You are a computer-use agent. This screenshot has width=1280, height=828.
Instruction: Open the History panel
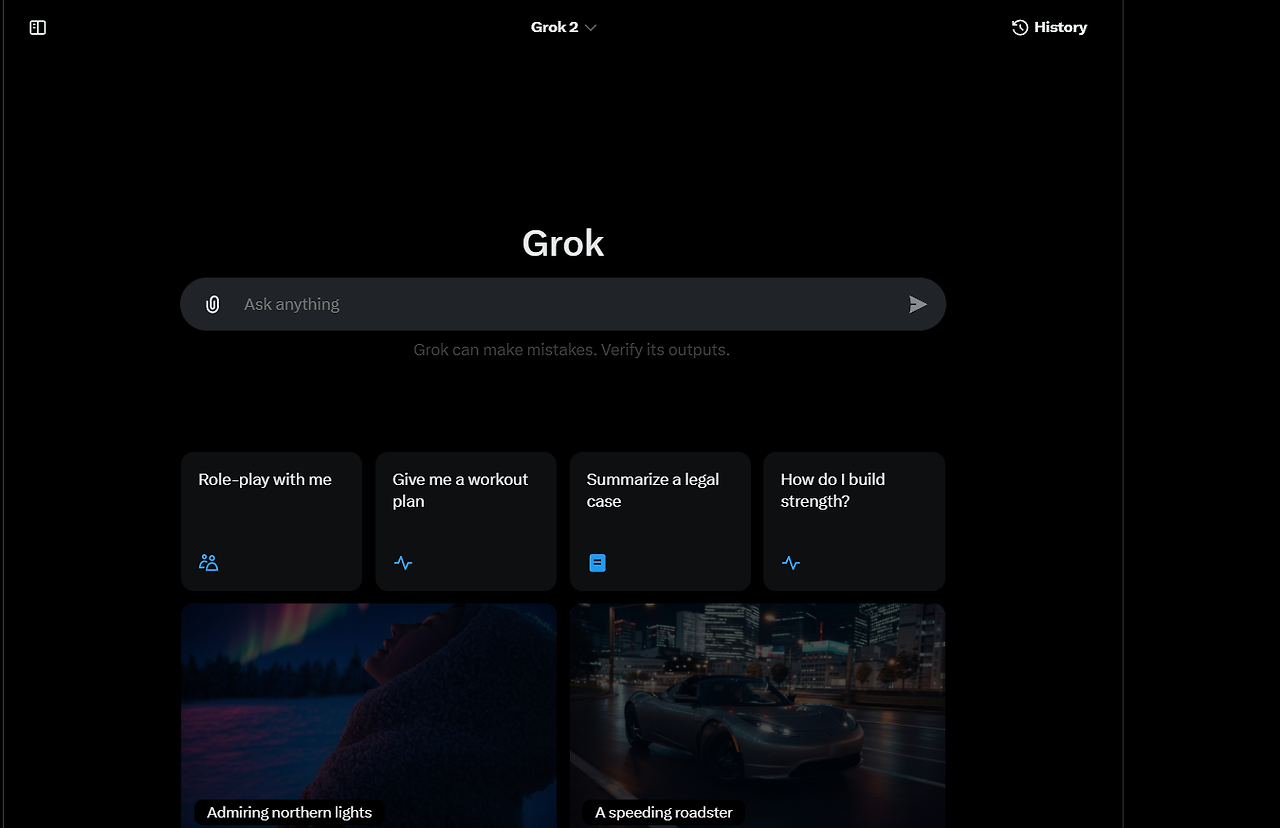click(1049, 28)
